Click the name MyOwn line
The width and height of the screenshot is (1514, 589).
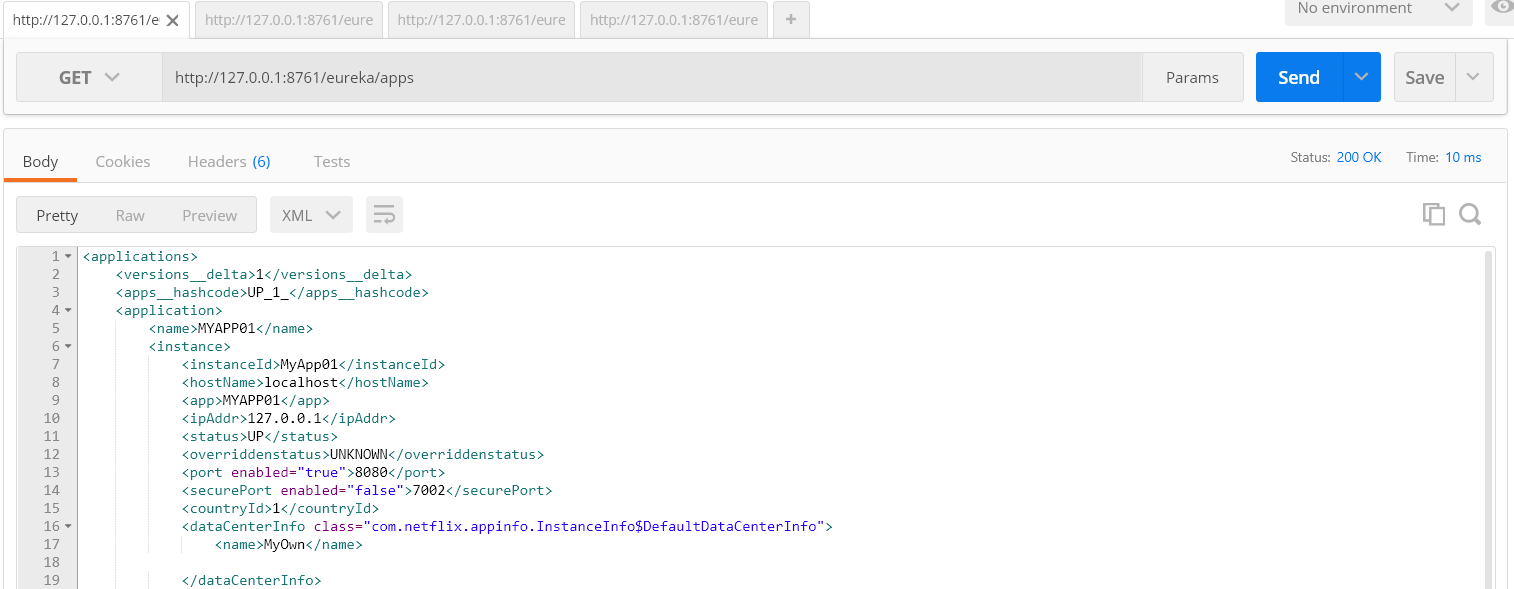pyautogui.click(x=288, y=545)
